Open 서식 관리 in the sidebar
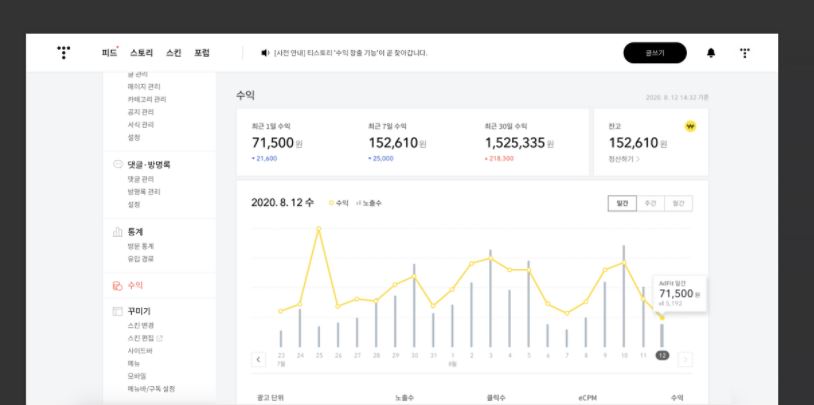This screenshot has height=405, width=814. 141,125
